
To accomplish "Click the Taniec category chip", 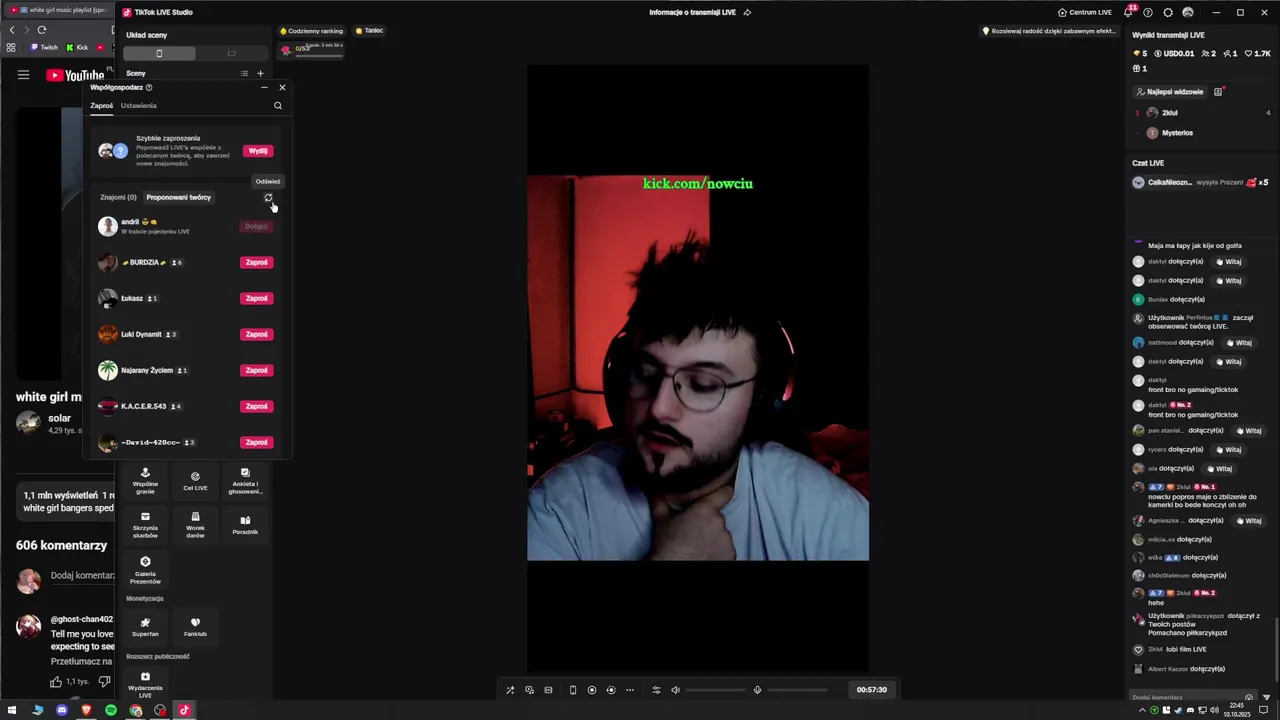I will click(x=370, y=31).
